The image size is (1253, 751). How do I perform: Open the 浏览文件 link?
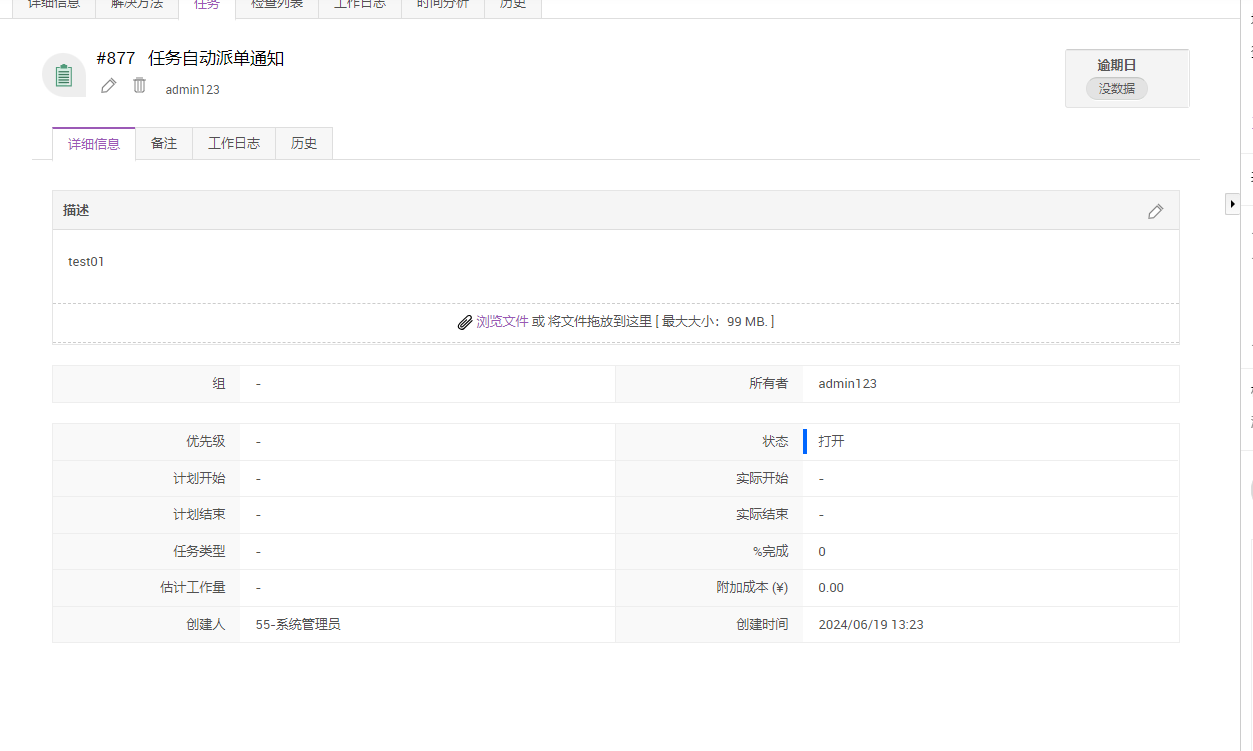pyautogui.click(x=502, y=322)
